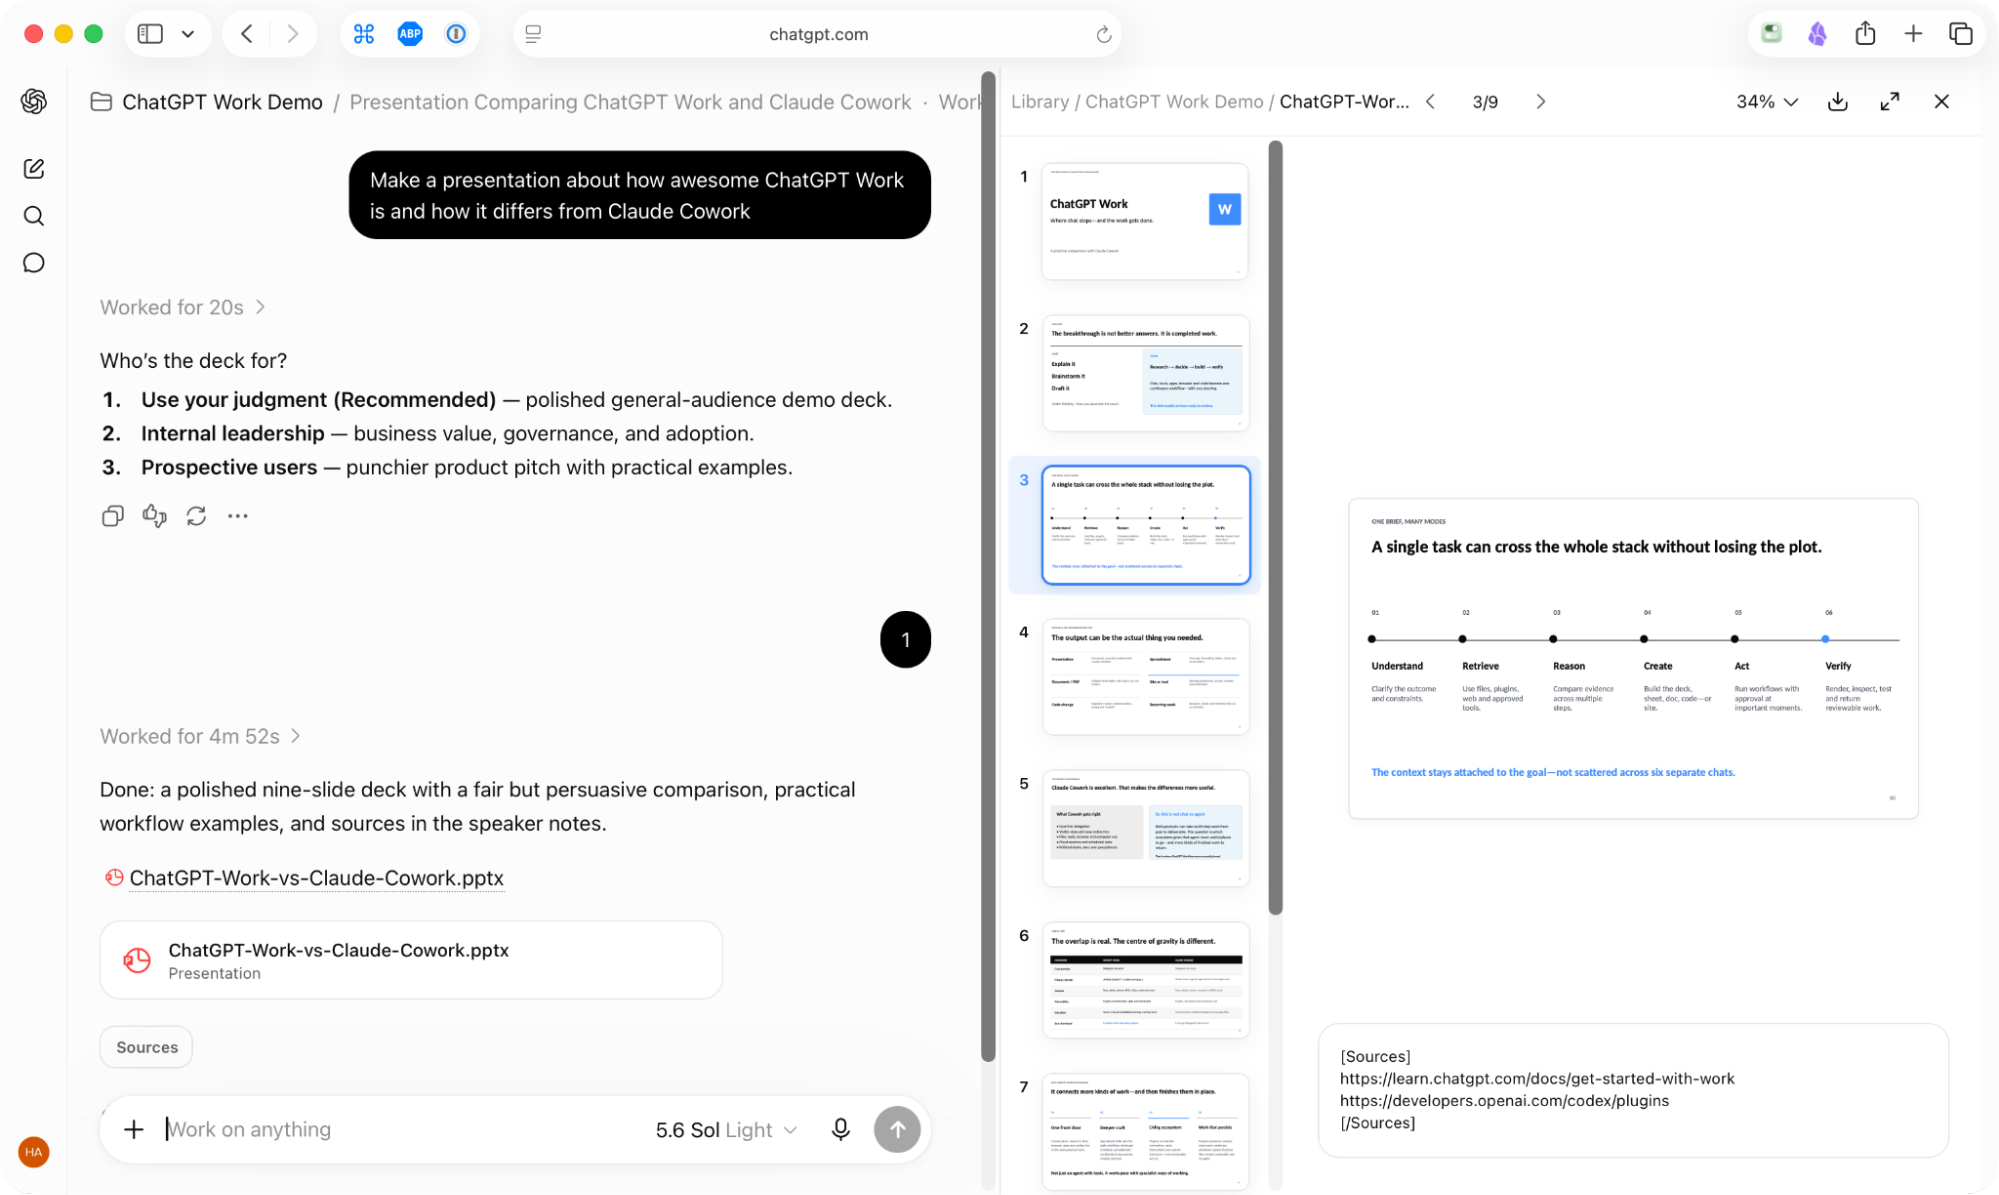Regenerate the response with retry icon
The image size is (1999, 1195).
pos(196,516)
